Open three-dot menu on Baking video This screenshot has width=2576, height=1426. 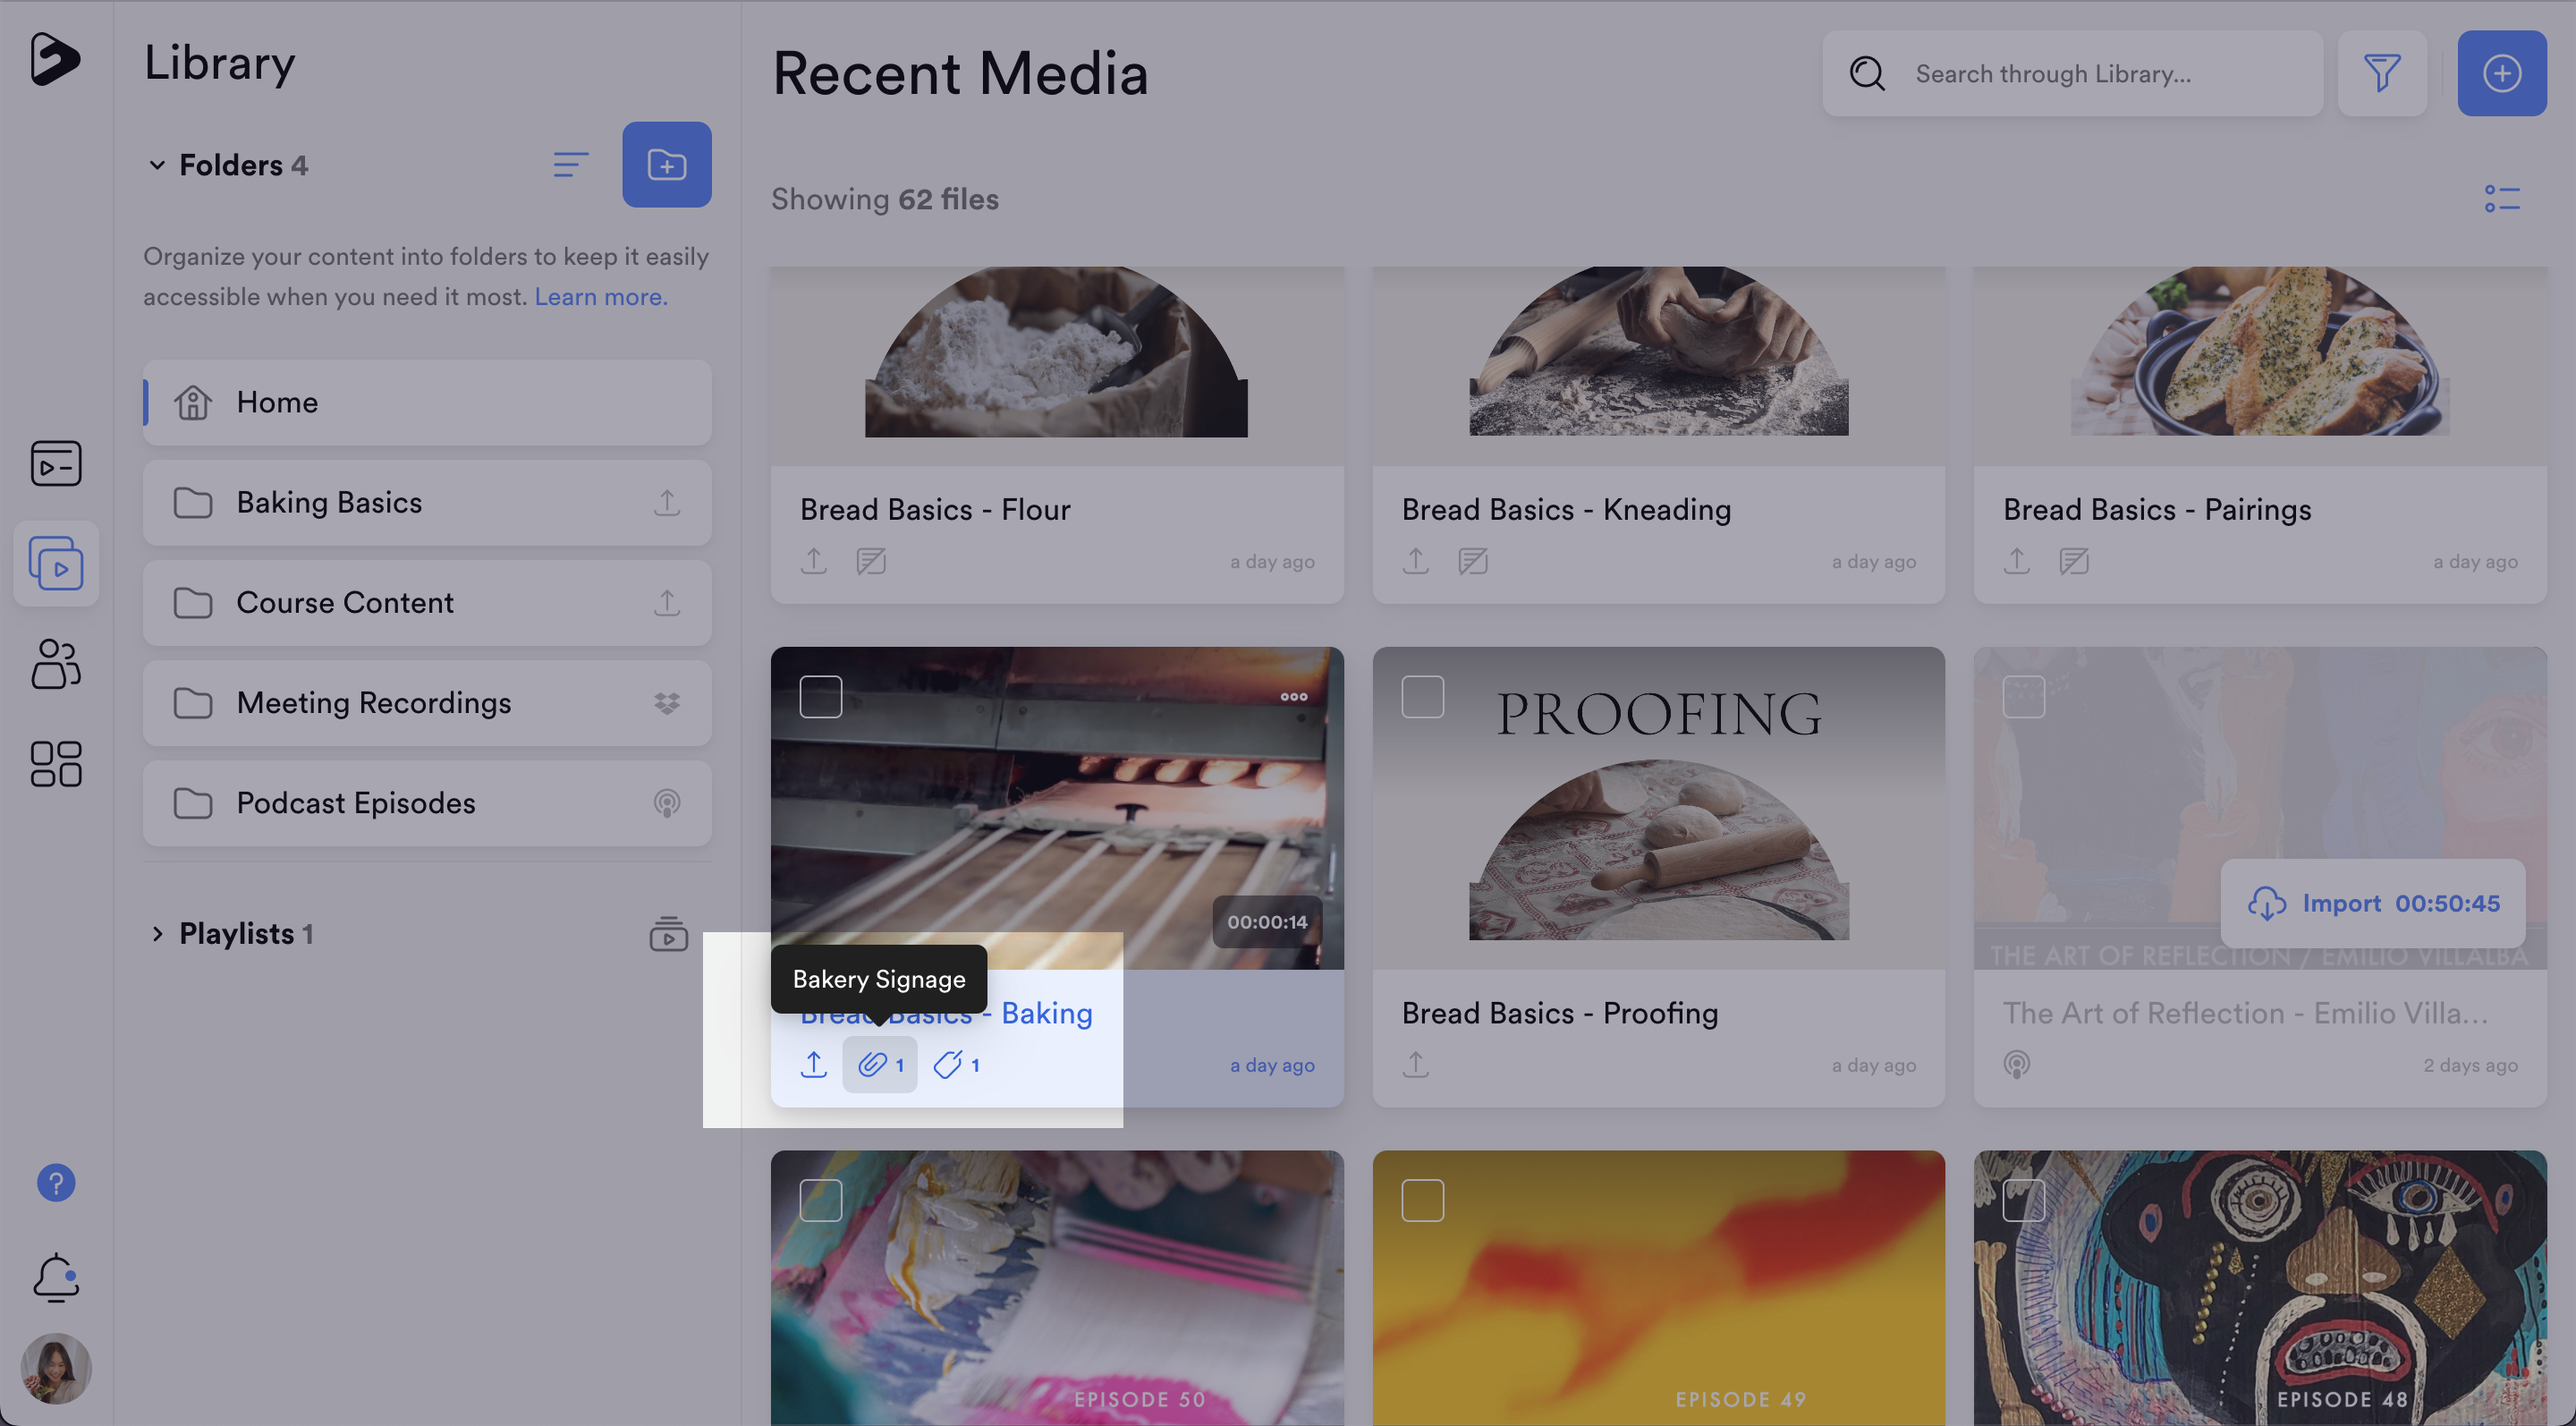(x=1293, y=697)
